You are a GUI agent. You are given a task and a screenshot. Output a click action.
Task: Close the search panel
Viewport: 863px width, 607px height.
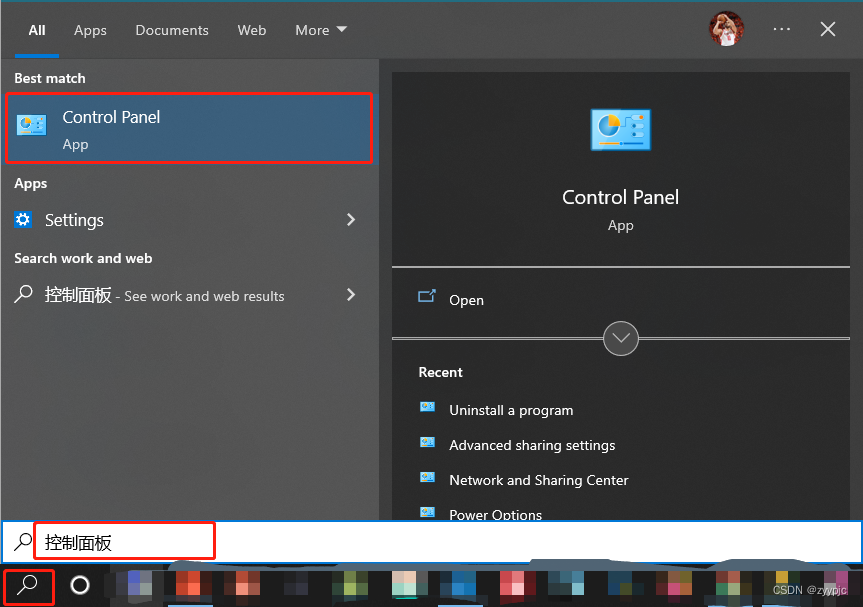tap(828, 29)
